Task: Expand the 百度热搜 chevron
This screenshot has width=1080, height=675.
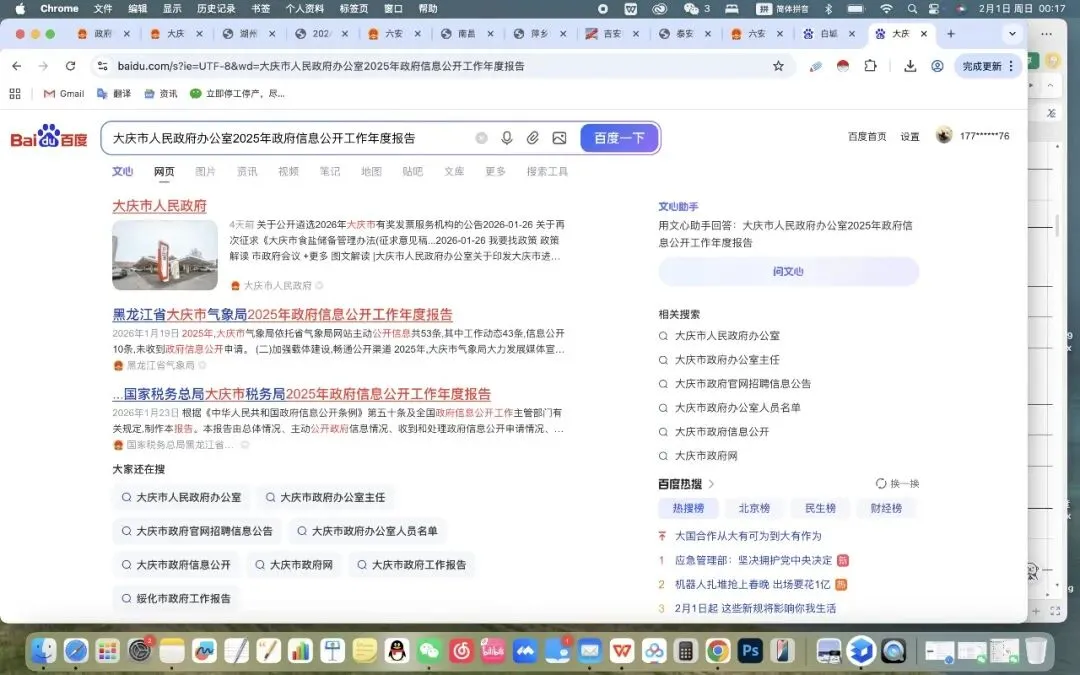Action: pos(712,484)
